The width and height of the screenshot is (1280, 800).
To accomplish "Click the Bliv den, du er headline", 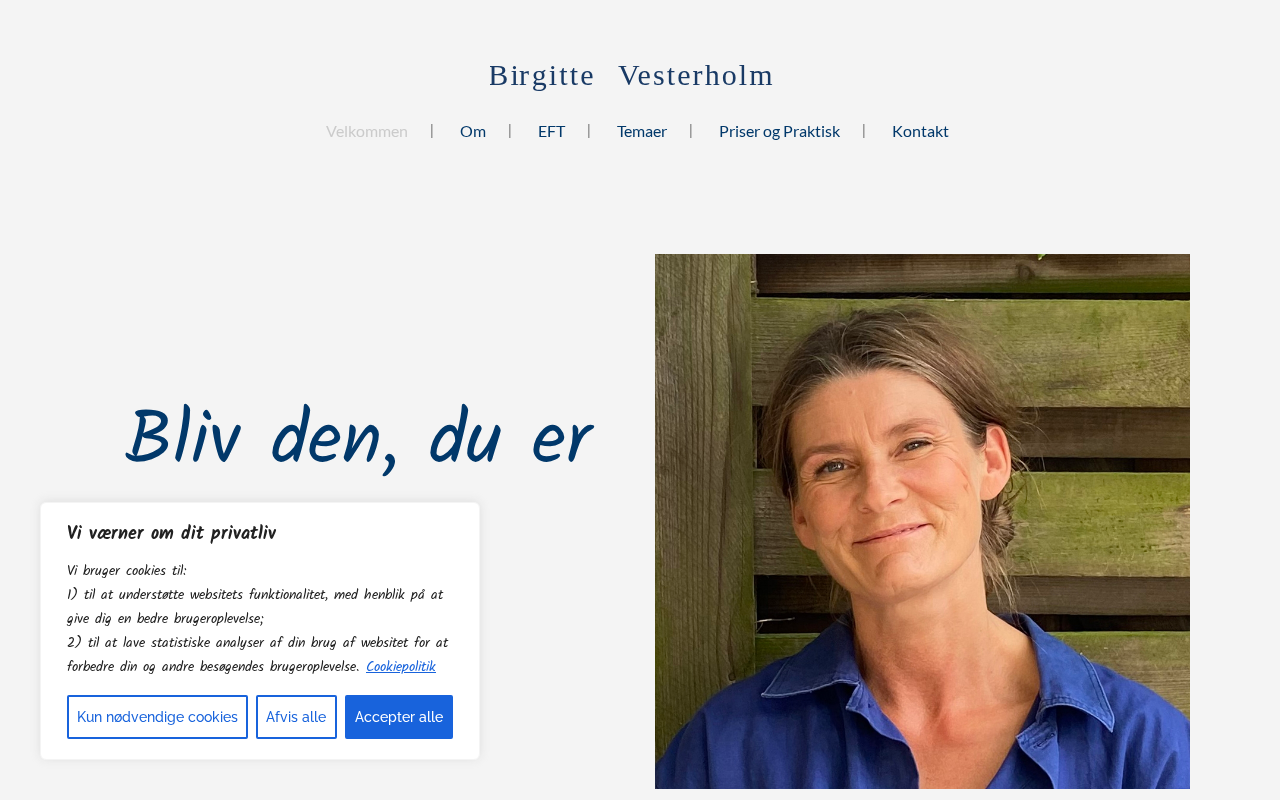I will tap(359, 439).
